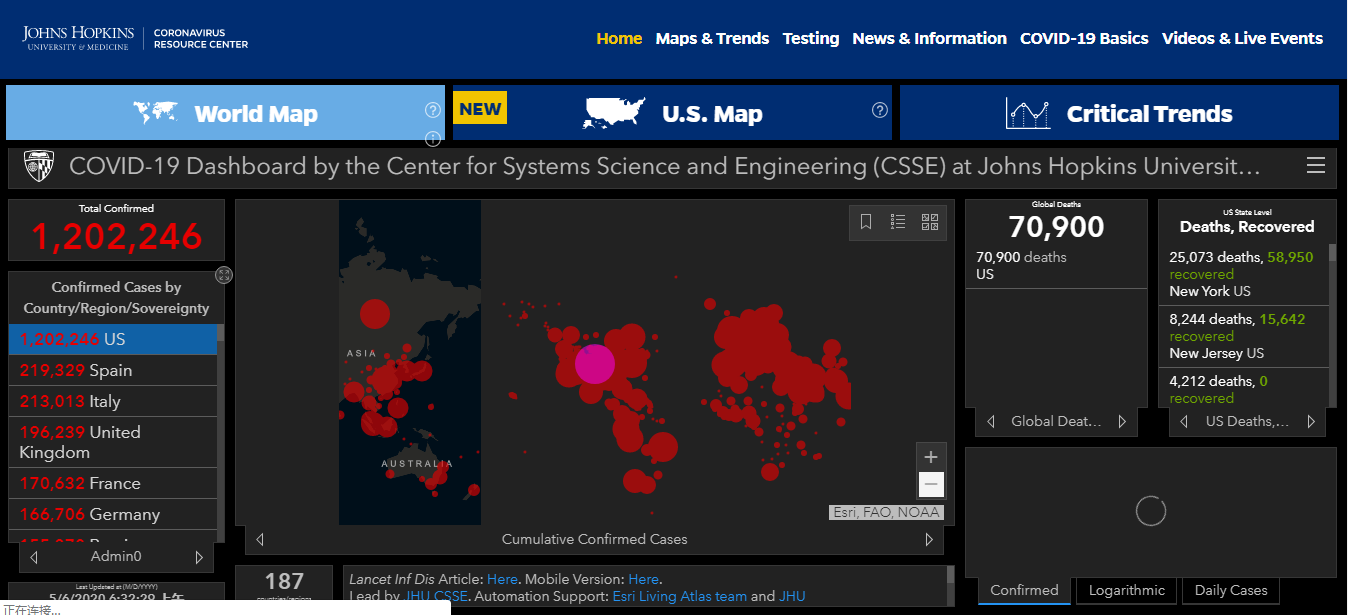Open the map bookmarks icon
Image resolution: width=1348 pixels, height=615 pixels.
(866, 222)
